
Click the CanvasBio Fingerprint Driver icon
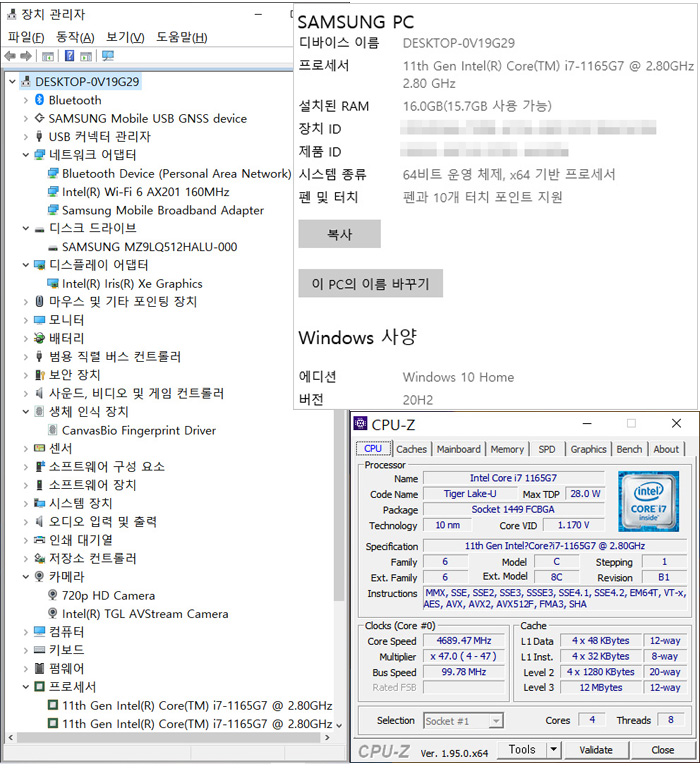pyautogui.click(x=52, y=430)
